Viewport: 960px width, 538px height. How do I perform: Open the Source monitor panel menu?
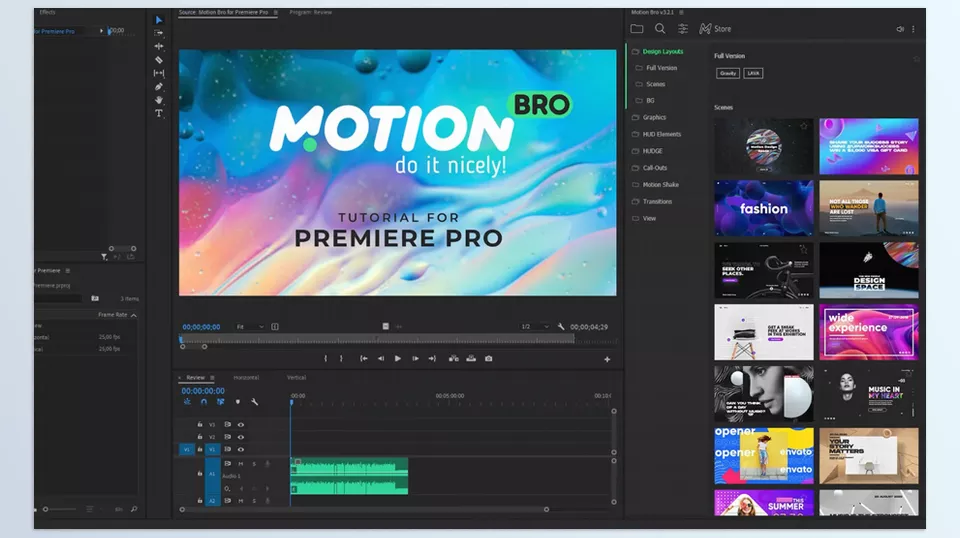click(276, 12)
